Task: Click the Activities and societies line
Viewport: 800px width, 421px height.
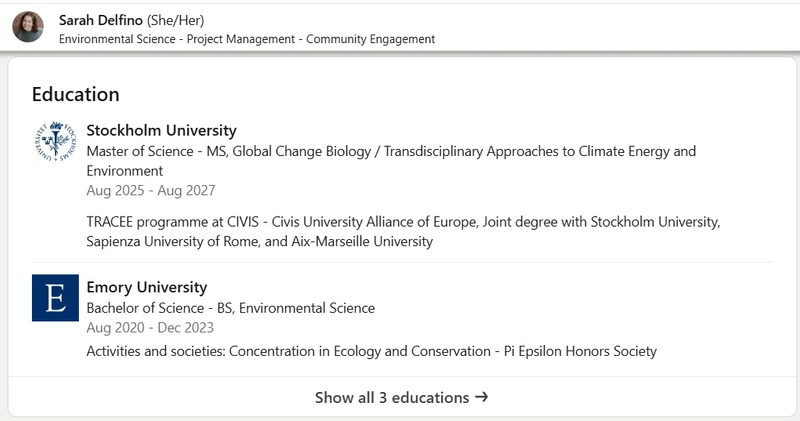Action: click(371, 351)
